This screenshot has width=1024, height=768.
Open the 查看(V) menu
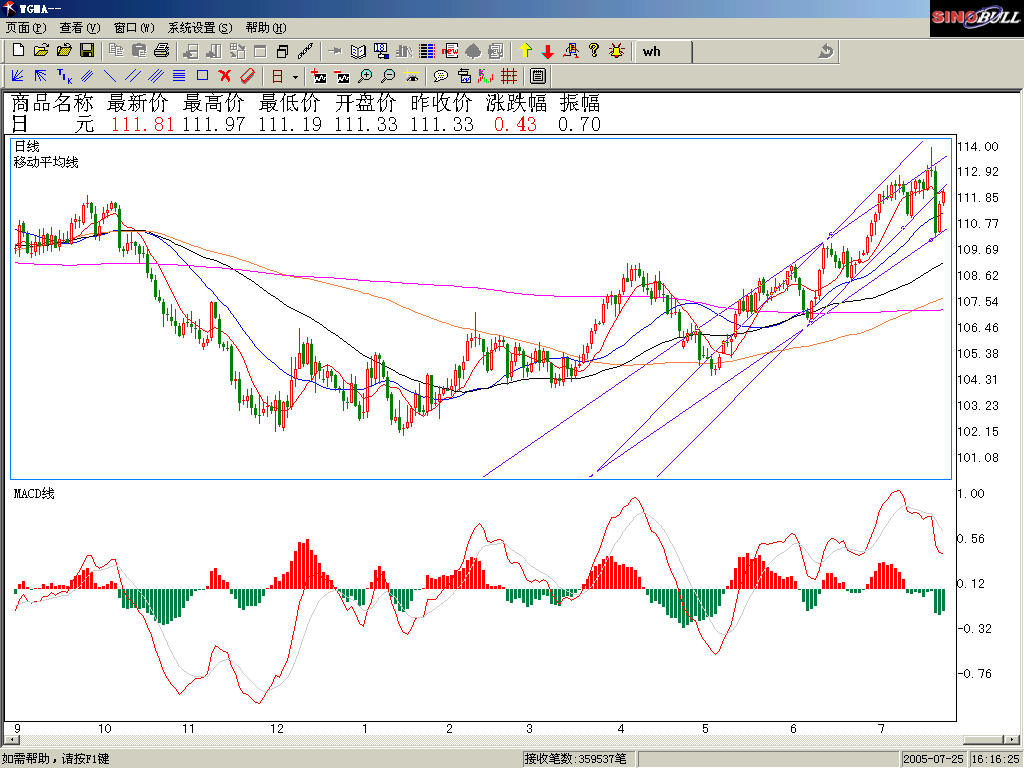click(80, 27)
